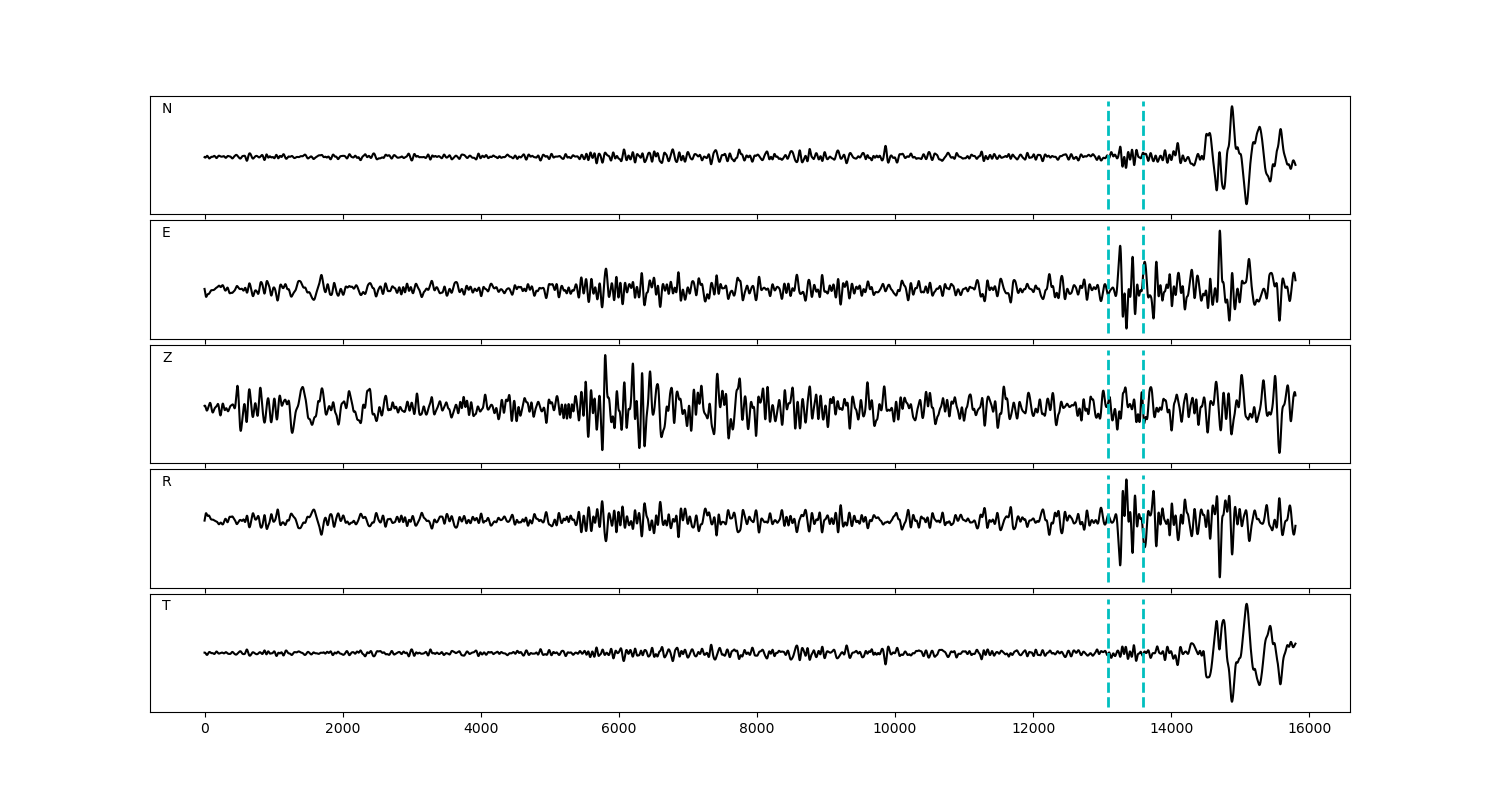Click the tallest spike in the E waveform

(x=1219, y=232)
